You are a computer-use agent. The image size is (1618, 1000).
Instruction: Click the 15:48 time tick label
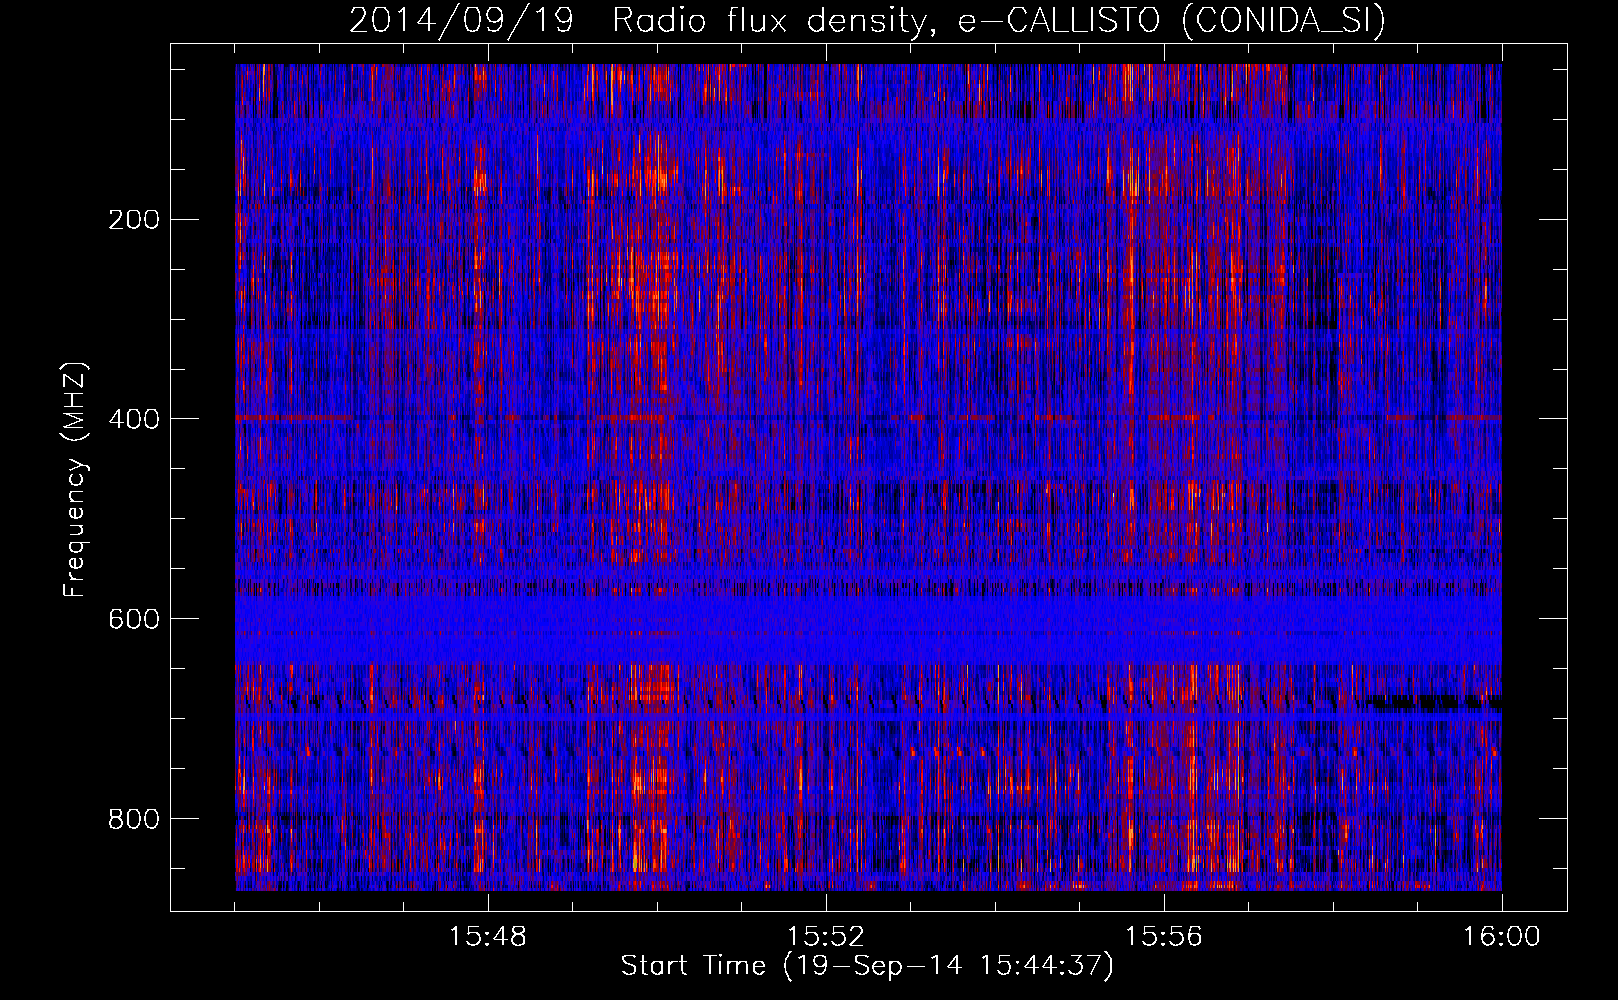(x=488, y=937)
